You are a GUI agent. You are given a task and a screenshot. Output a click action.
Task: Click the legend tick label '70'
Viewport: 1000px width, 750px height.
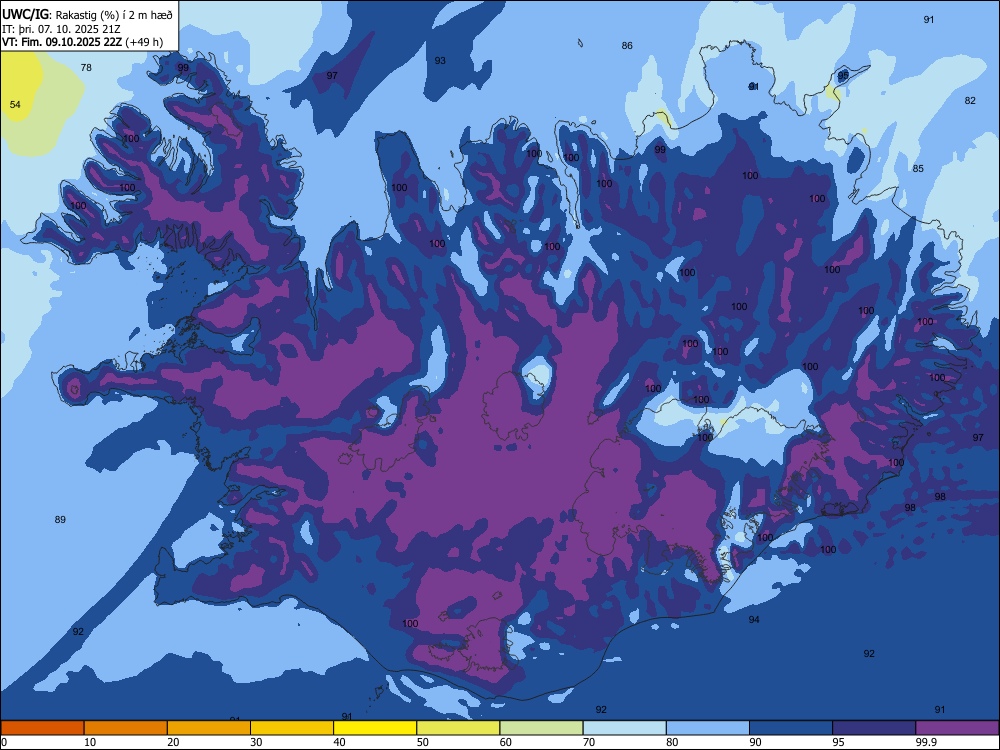(589, 742)
